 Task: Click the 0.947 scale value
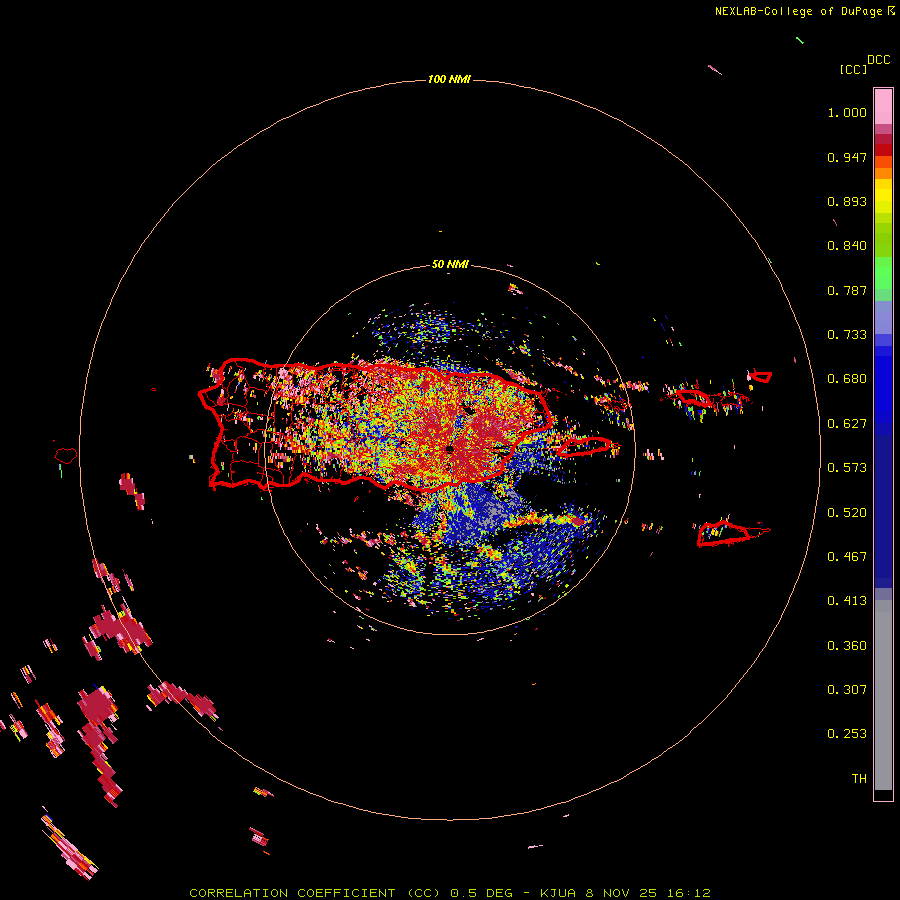pyautogui.click(x=847, y=157)
